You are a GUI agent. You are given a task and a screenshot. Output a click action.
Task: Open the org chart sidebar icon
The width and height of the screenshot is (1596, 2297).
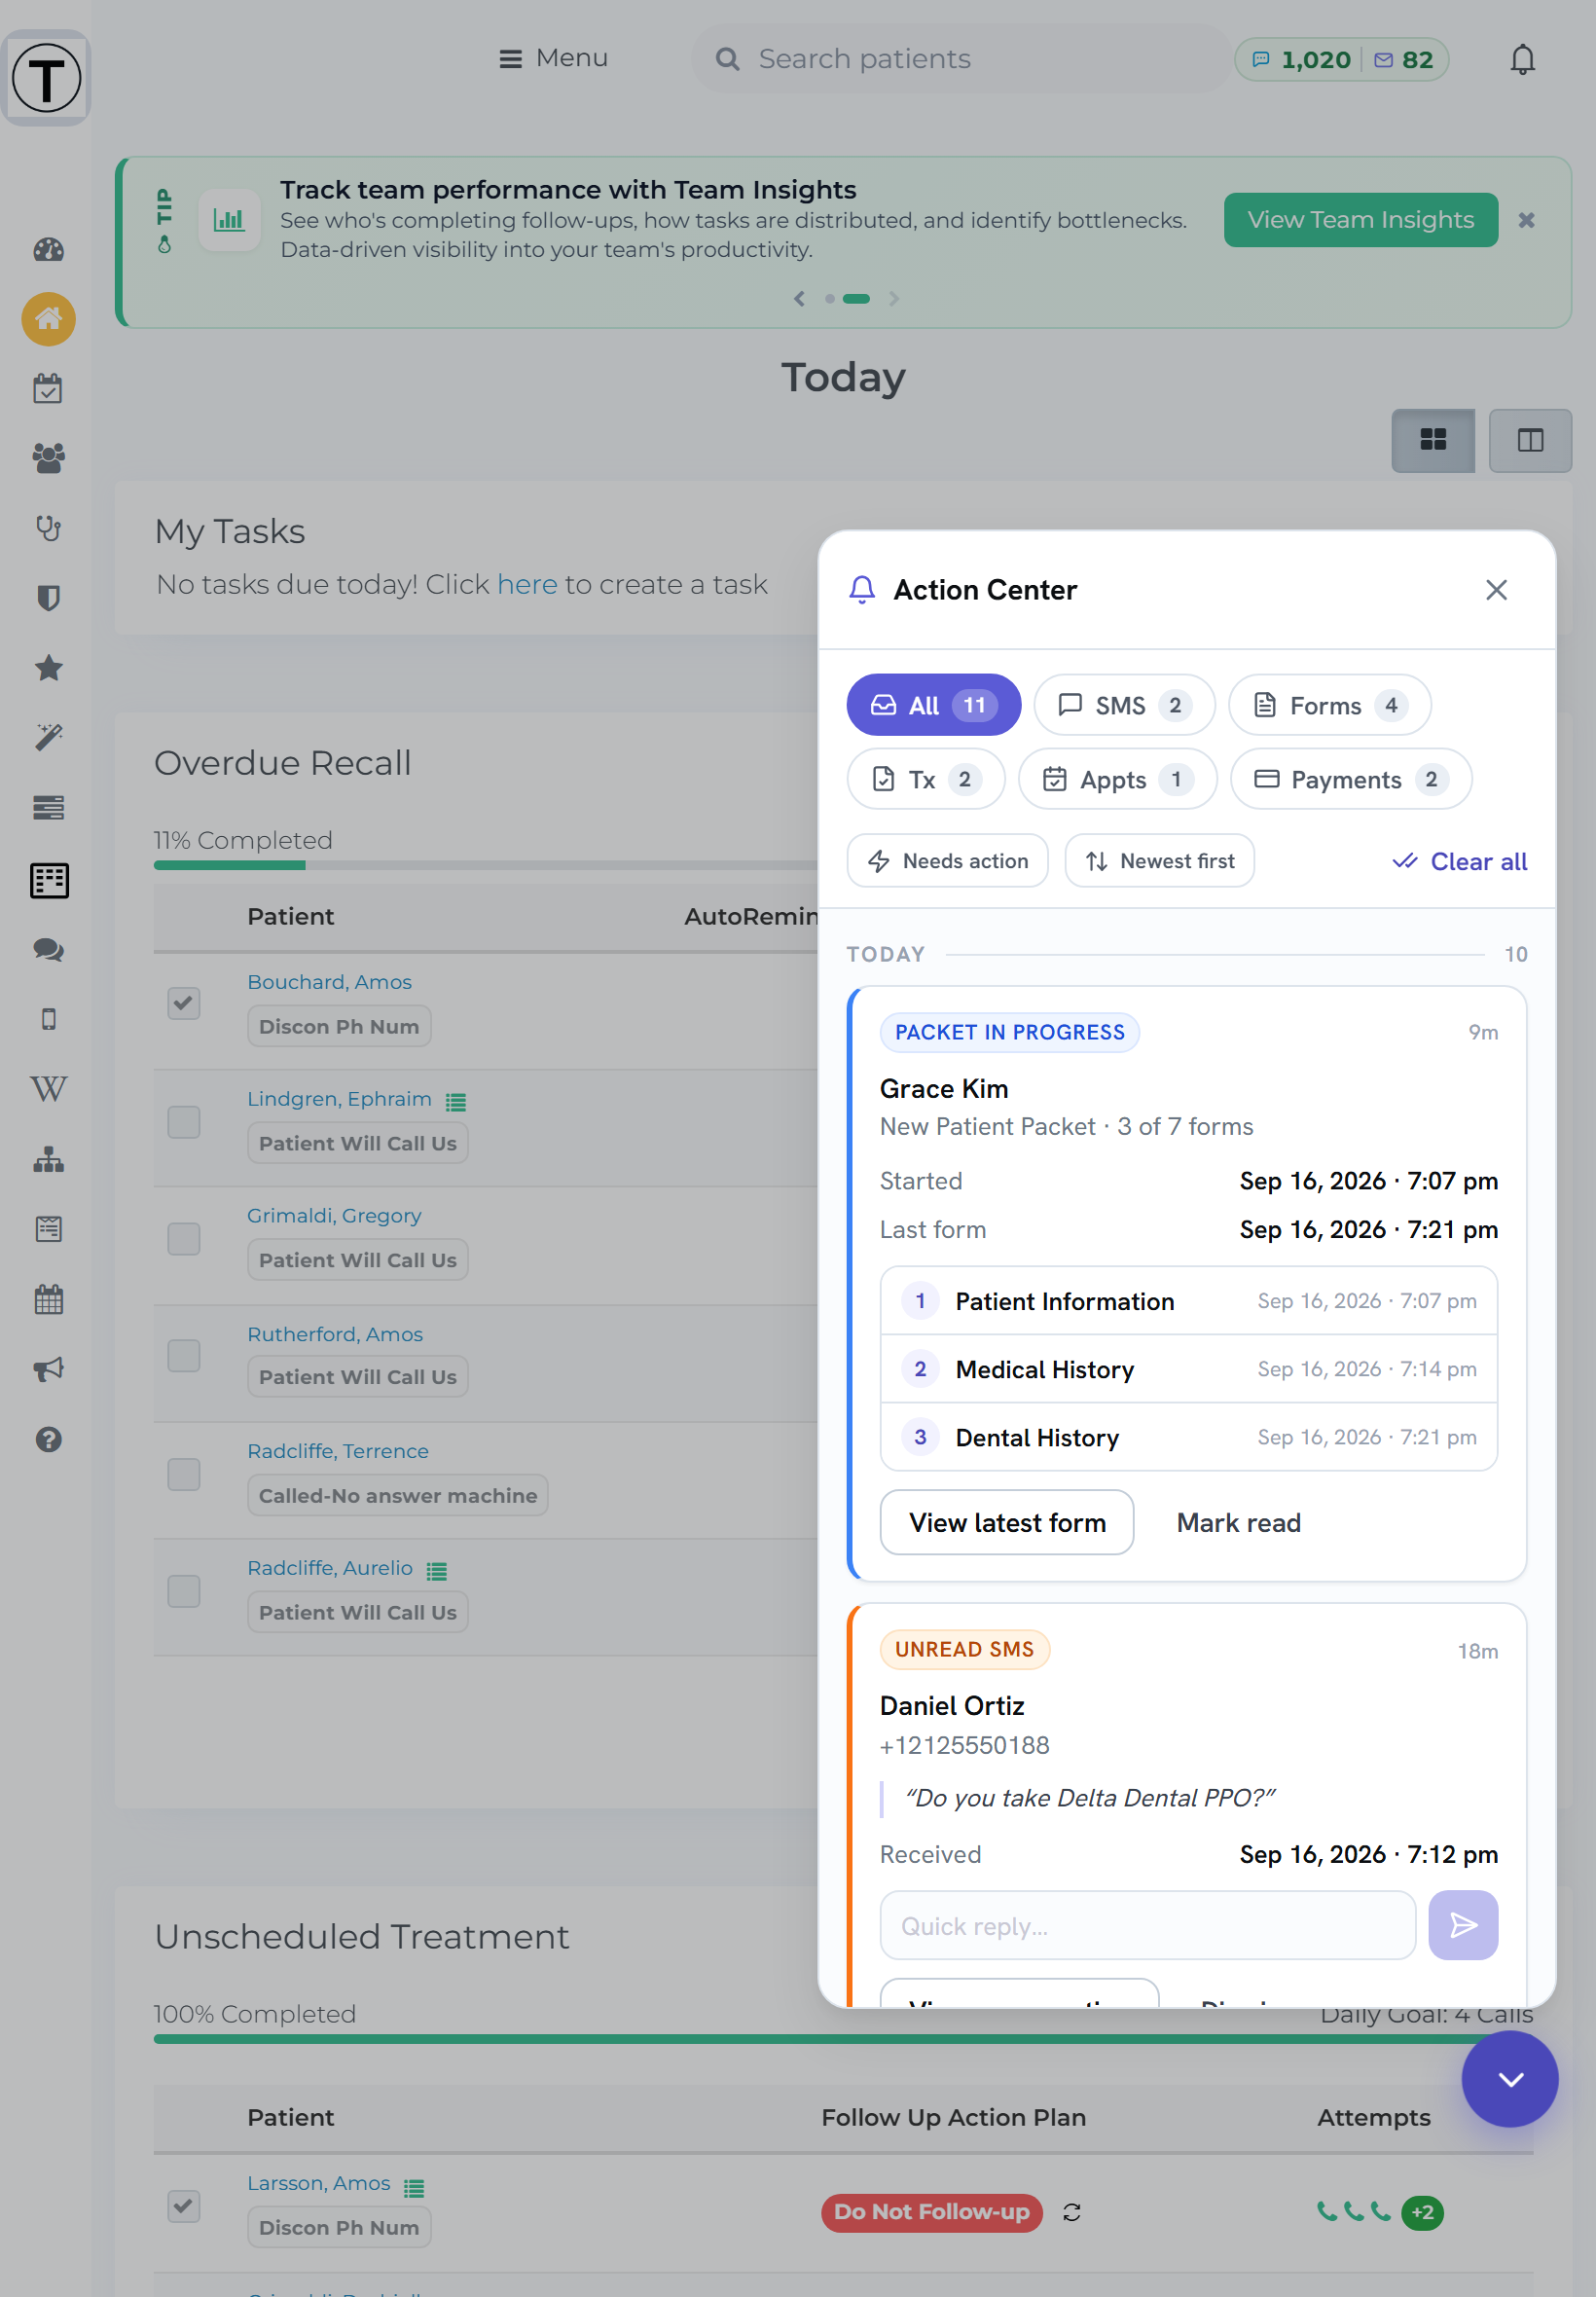coord(48,1159)
